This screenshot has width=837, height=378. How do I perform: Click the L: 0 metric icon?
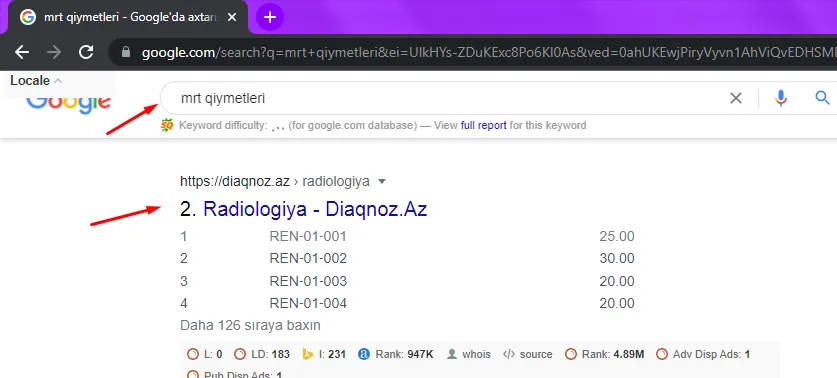coord(193,354)
